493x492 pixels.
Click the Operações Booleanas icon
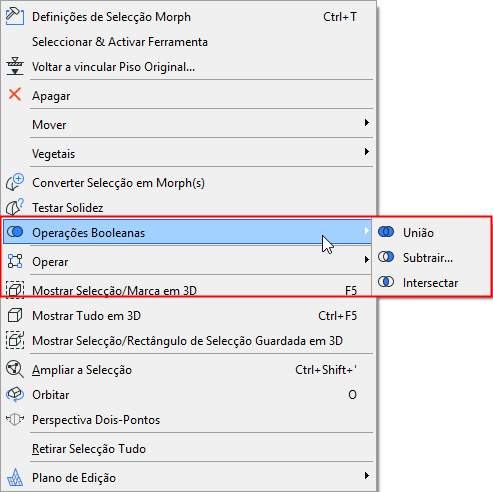(15, 232)
